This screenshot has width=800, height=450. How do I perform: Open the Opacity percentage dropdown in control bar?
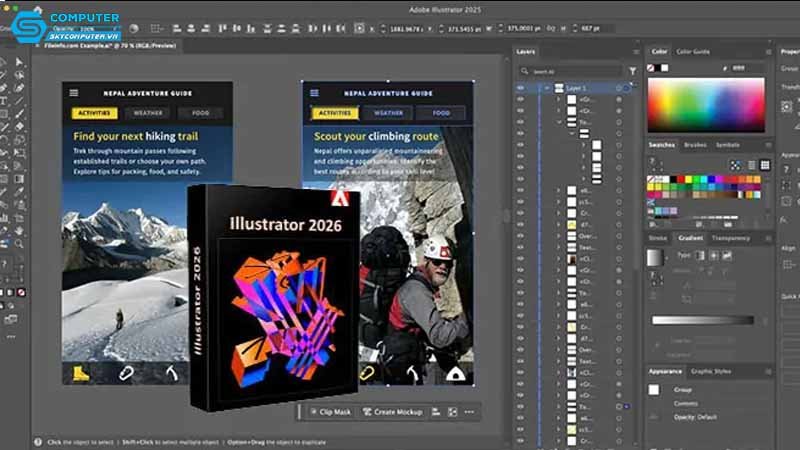(x=116, y=29)
